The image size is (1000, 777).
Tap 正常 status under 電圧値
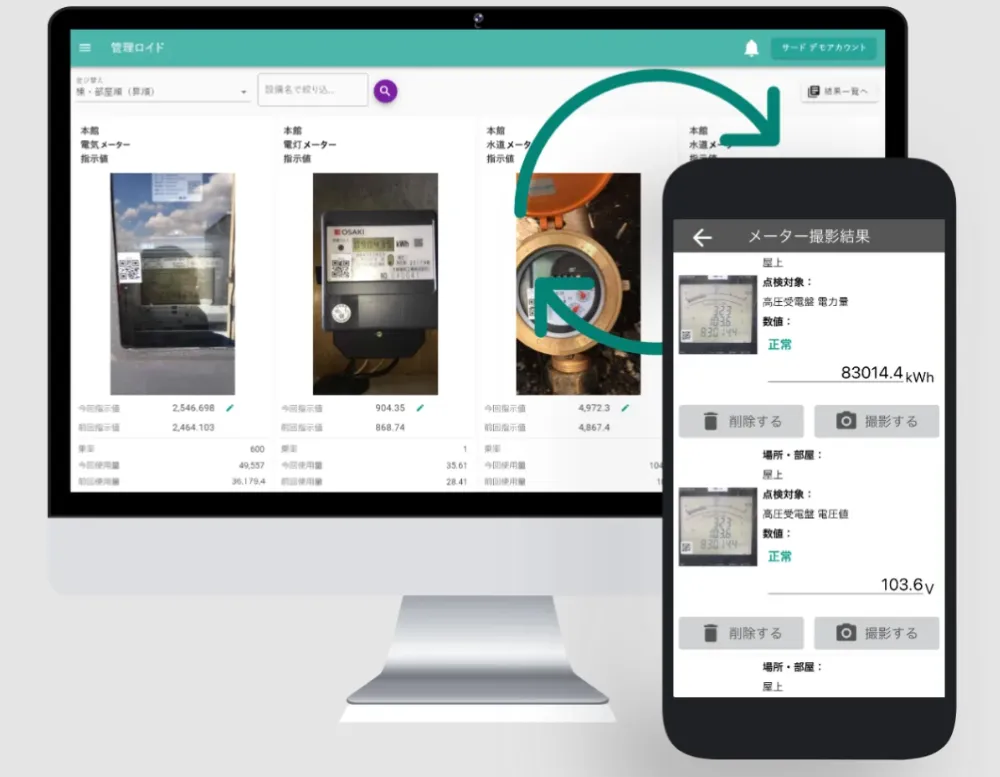[779, 556]
